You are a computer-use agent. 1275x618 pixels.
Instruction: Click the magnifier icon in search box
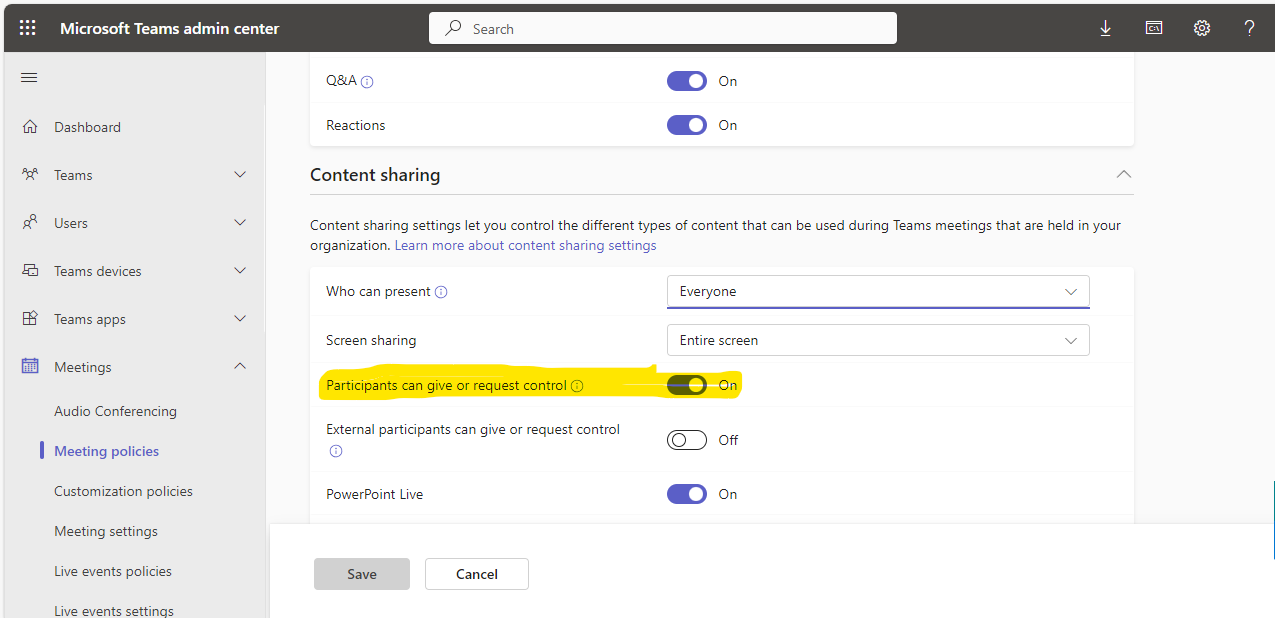point(454,28)
